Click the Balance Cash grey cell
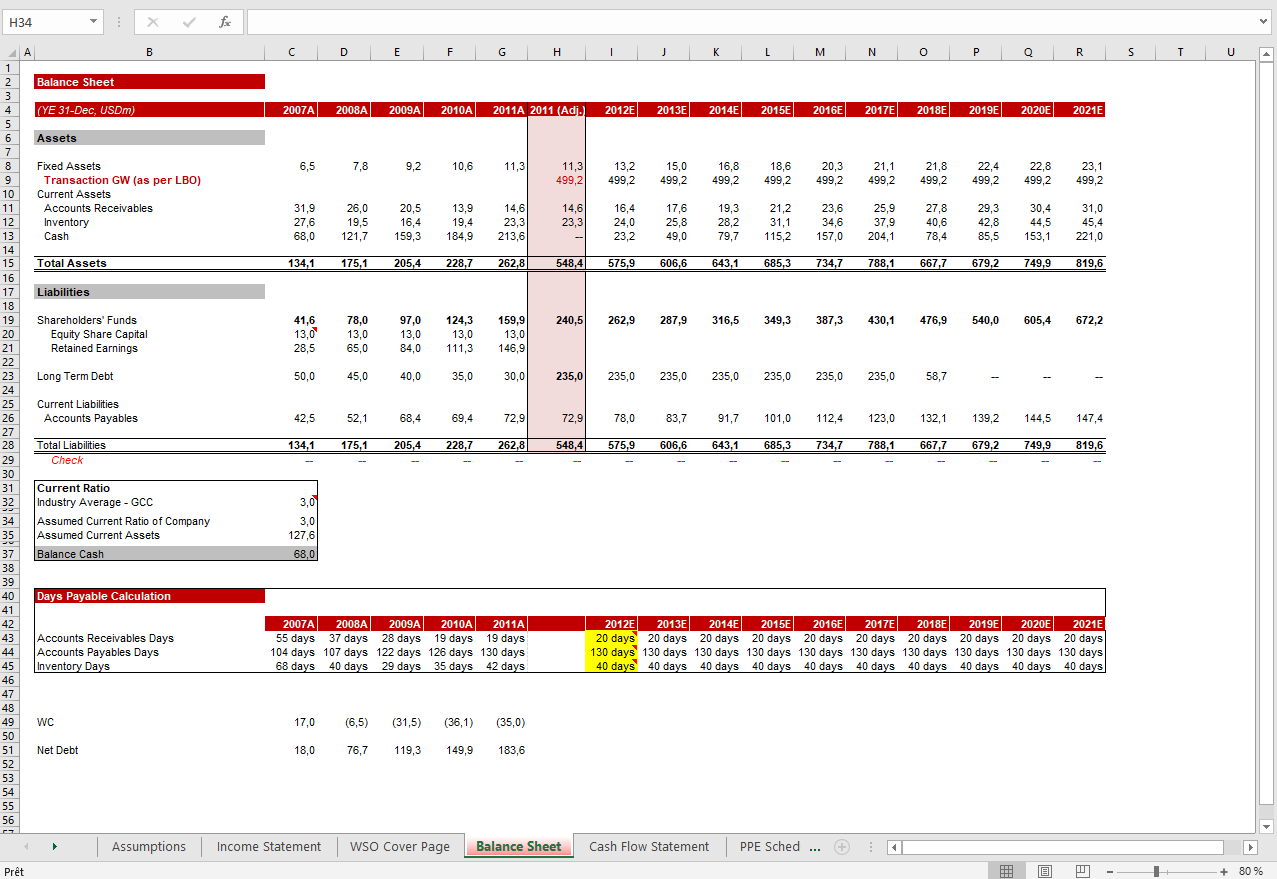 click(149, 553)
